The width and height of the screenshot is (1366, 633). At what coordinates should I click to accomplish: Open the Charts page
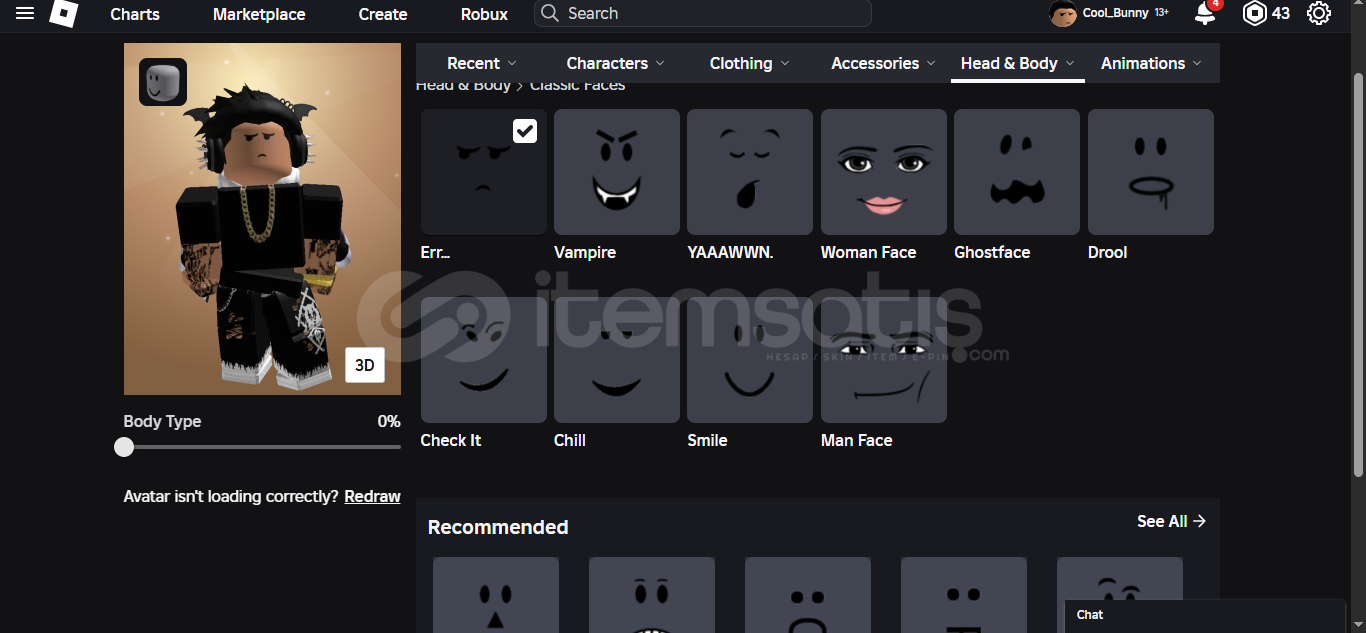(135, 14)
